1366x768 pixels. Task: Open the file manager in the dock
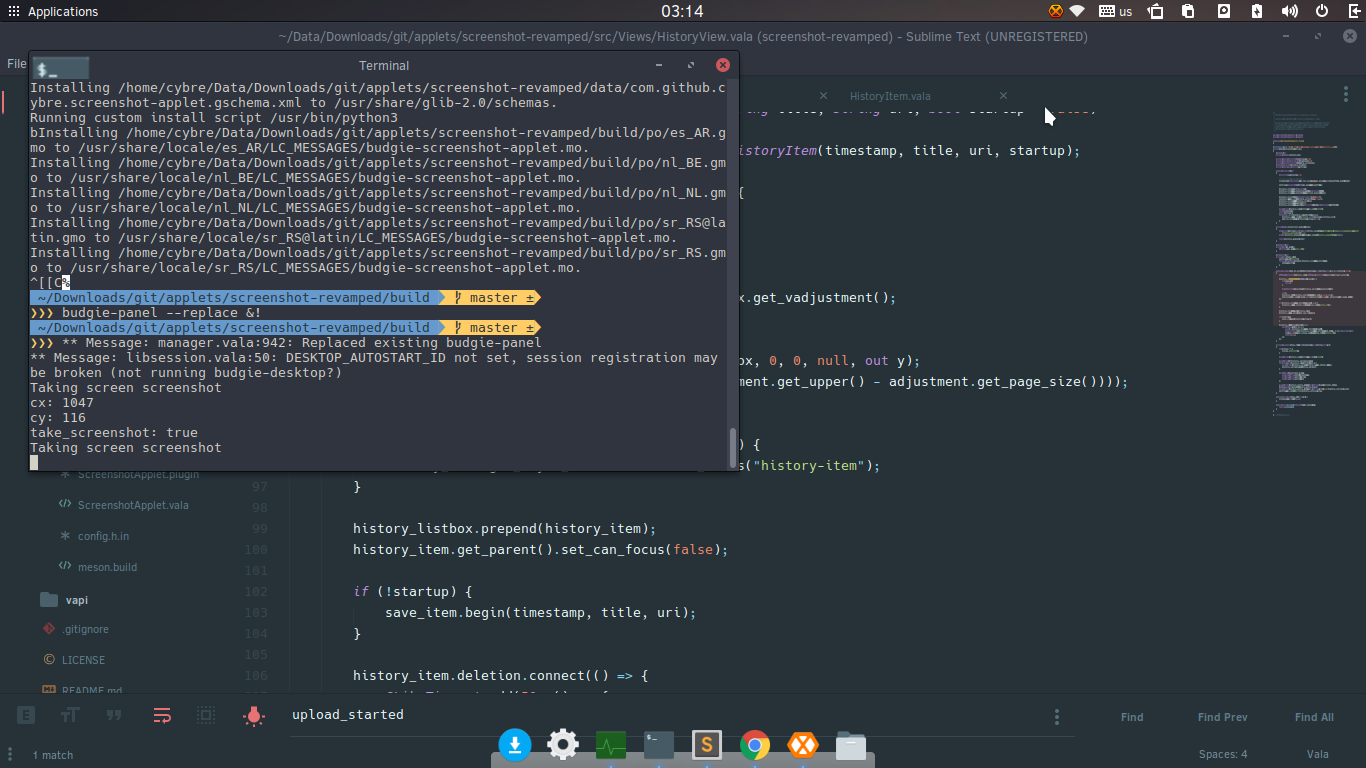[851, 745]
